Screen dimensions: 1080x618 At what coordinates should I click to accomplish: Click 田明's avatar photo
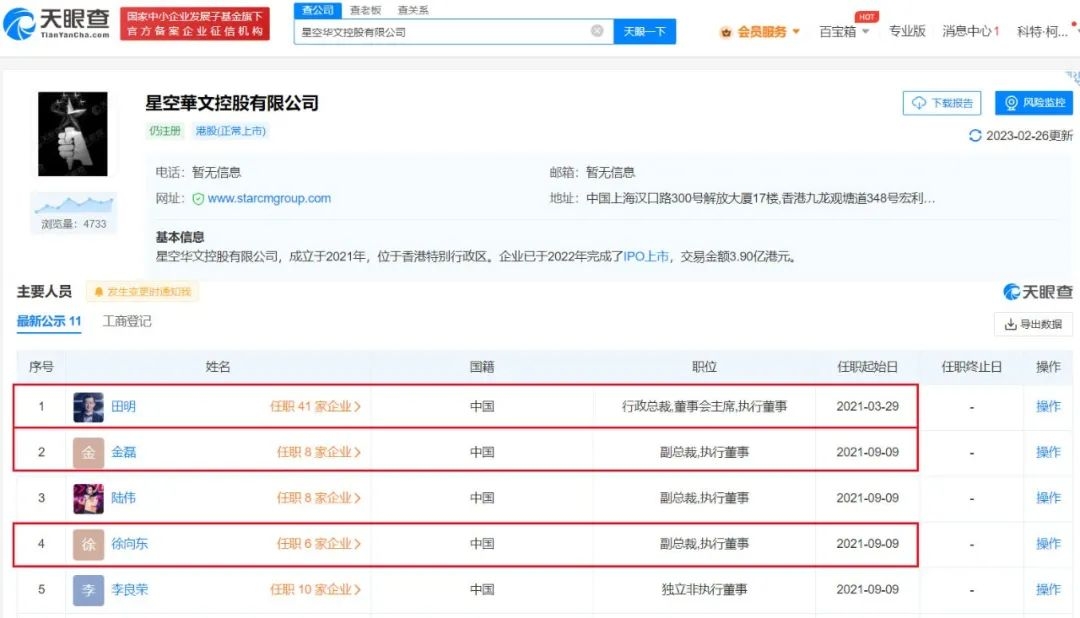coord(88,407)
